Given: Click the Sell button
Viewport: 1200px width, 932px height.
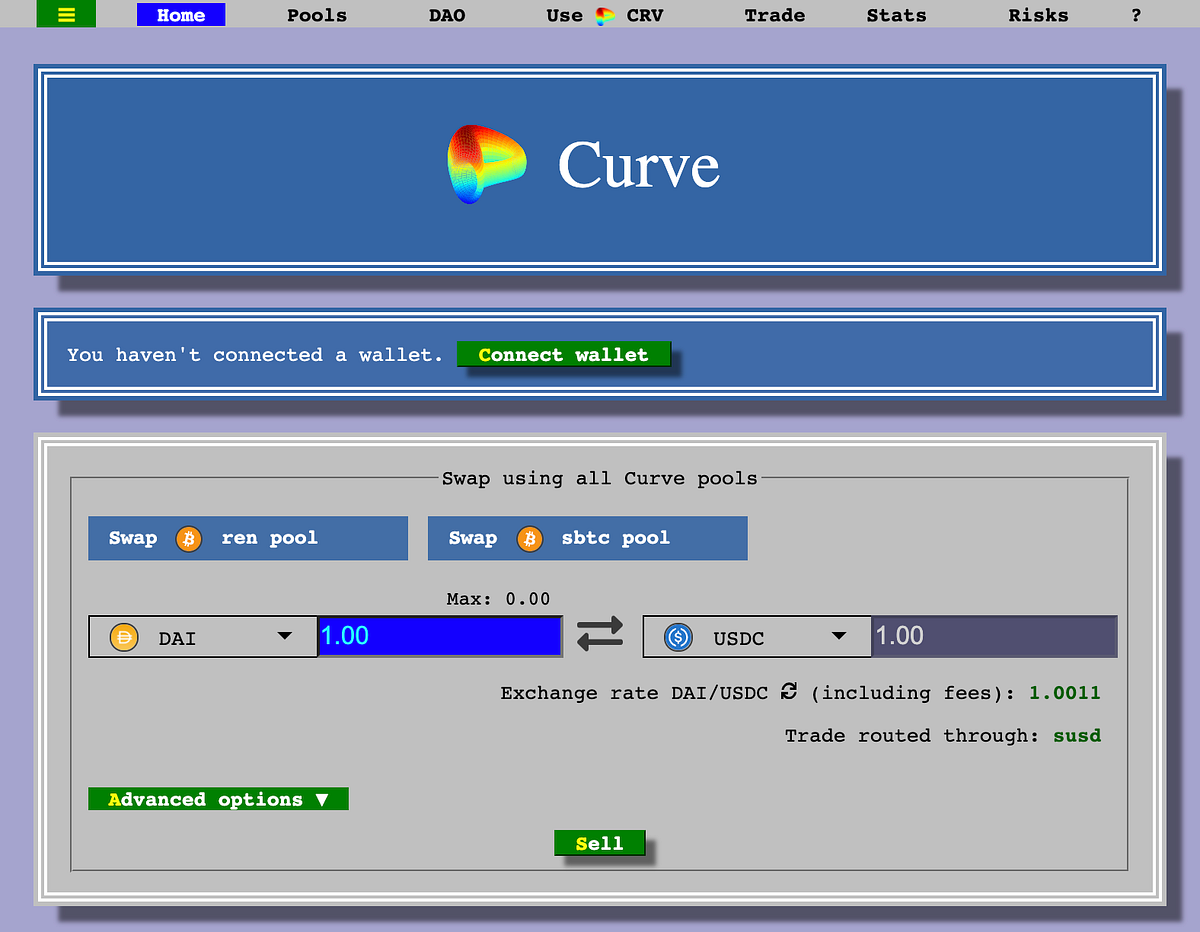Looking at the screenshot, I should 599,843.
